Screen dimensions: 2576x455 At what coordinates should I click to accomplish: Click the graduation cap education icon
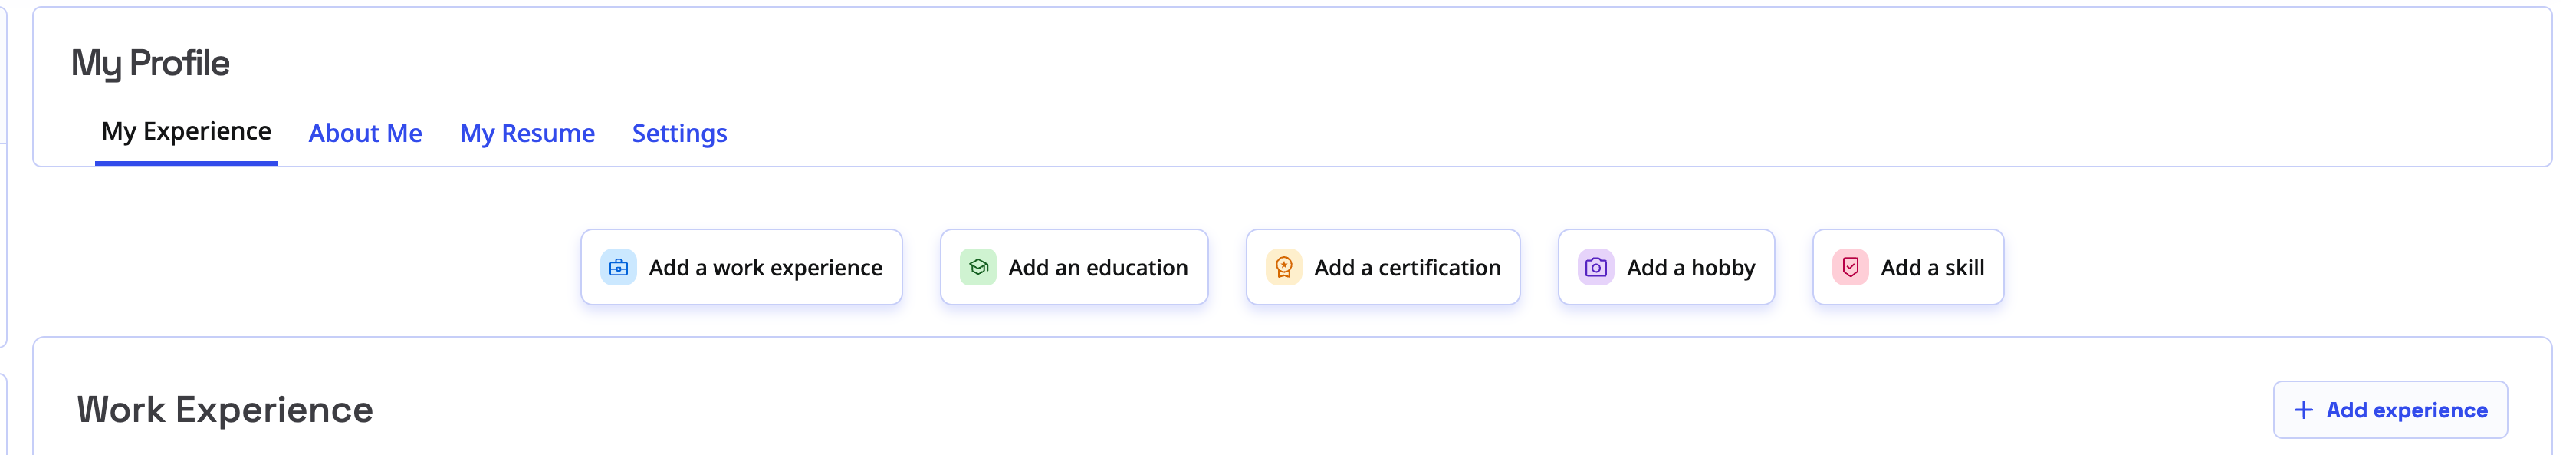[978, 267]
